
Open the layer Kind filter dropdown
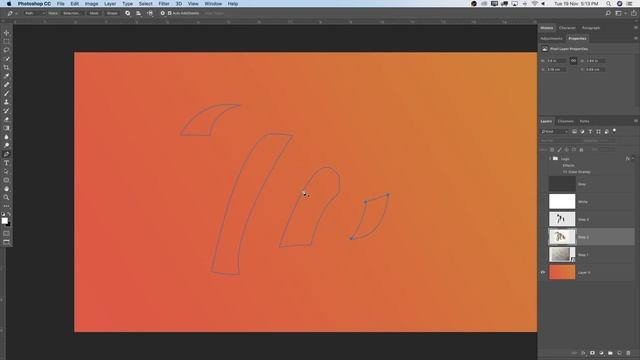point(554,131)
